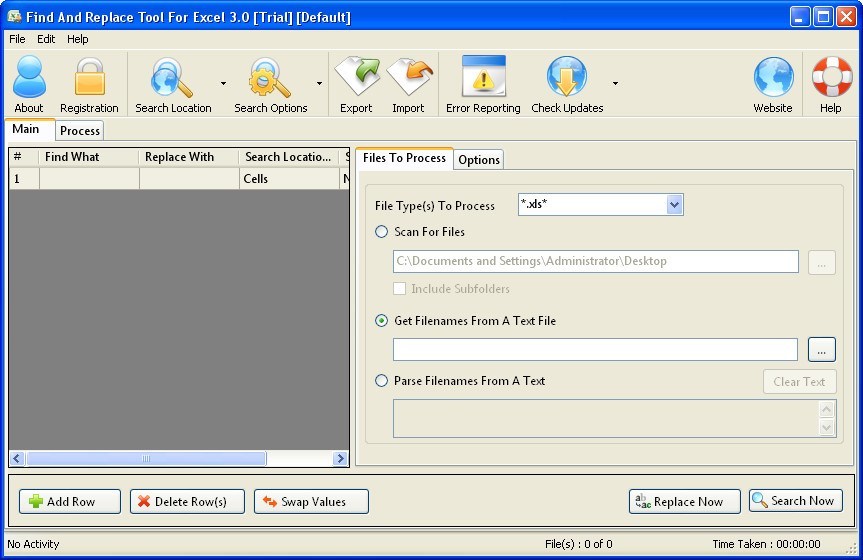Expand the Search Options dropdown arrow
Screen dimensions: 863x560
(x=319, y=83)
